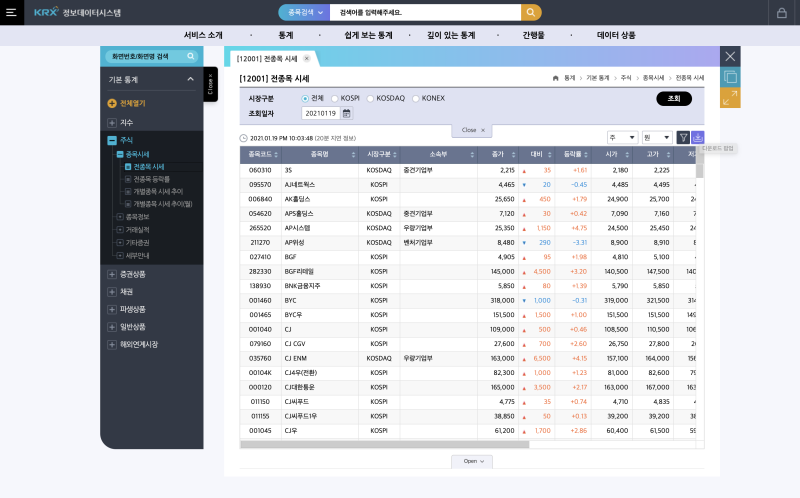Click the lock login icon

click(782, 13)
